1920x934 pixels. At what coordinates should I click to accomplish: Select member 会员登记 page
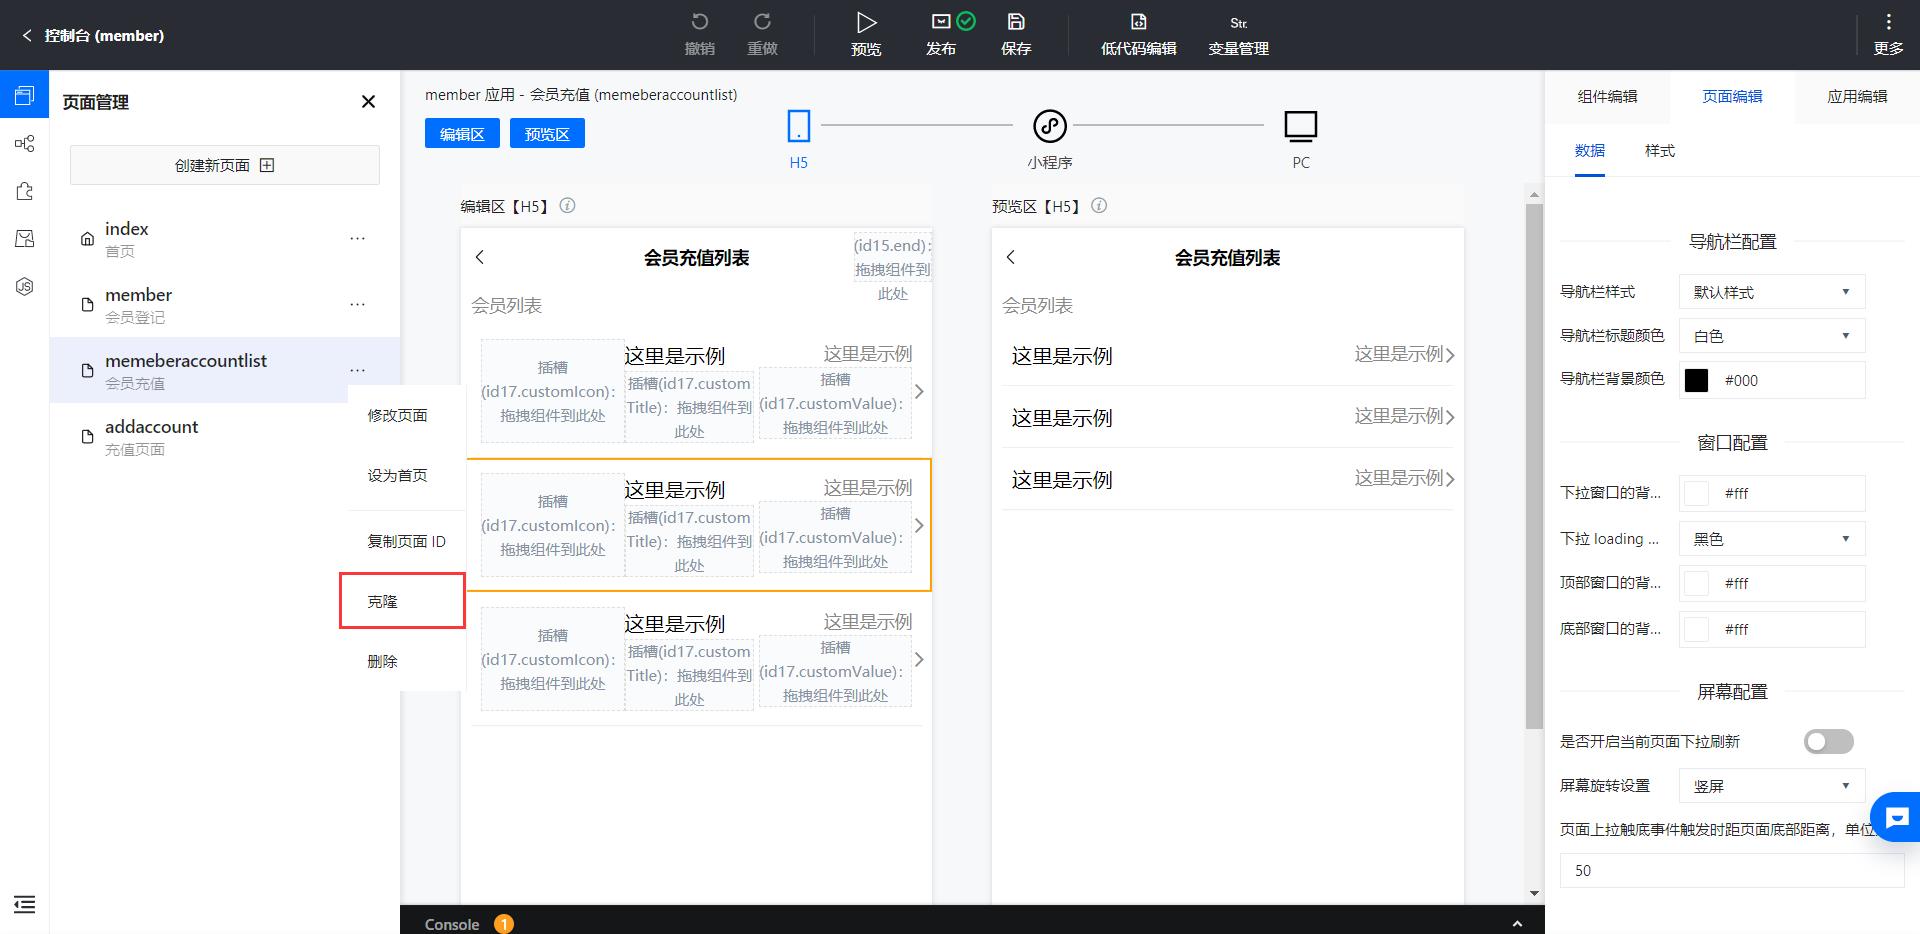click(x=225, y=304)
